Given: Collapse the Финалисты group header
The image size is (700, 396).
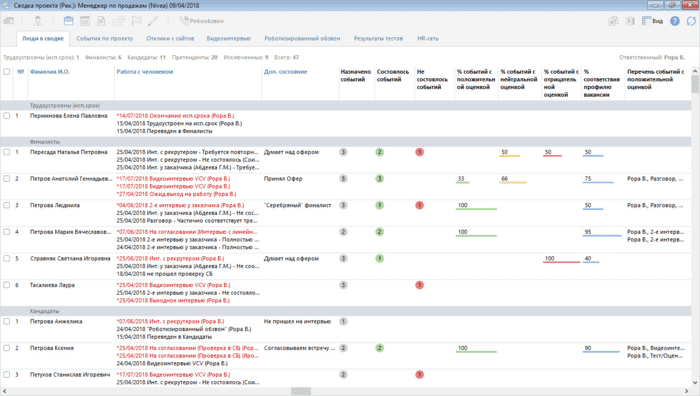Looking at the screenshot, I should tap(45, 142).
